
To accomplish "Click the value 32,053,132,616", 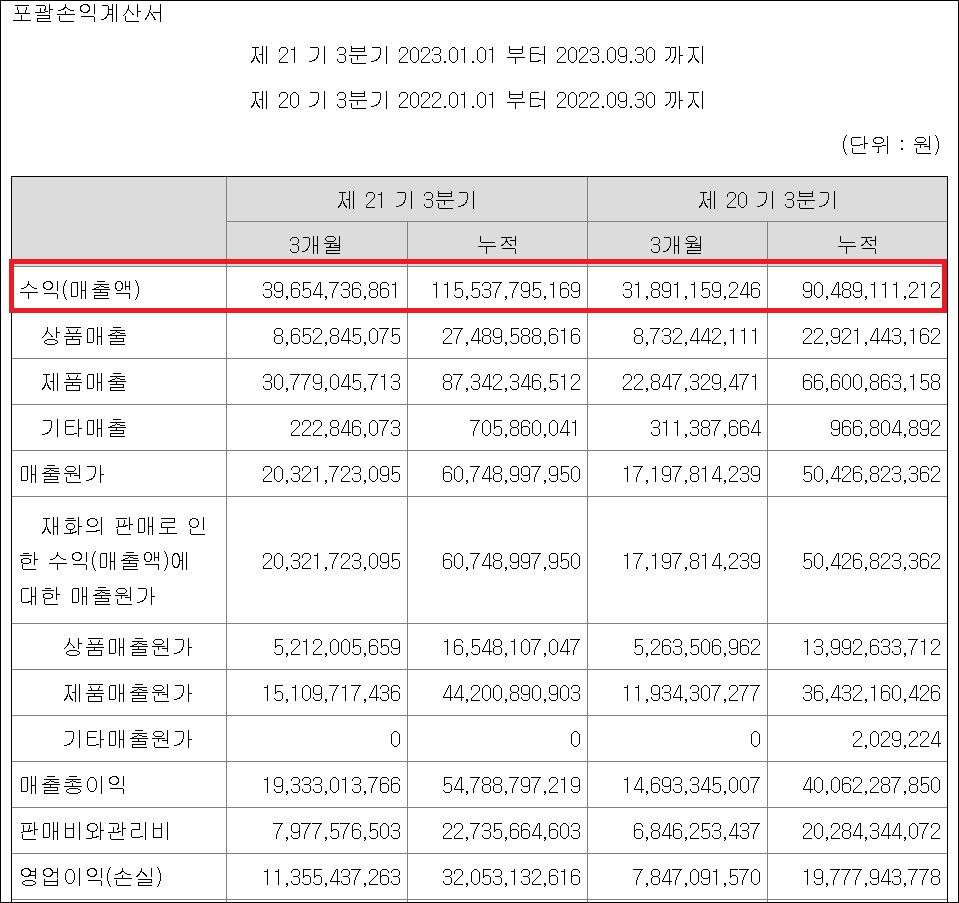I will (511, 877).
